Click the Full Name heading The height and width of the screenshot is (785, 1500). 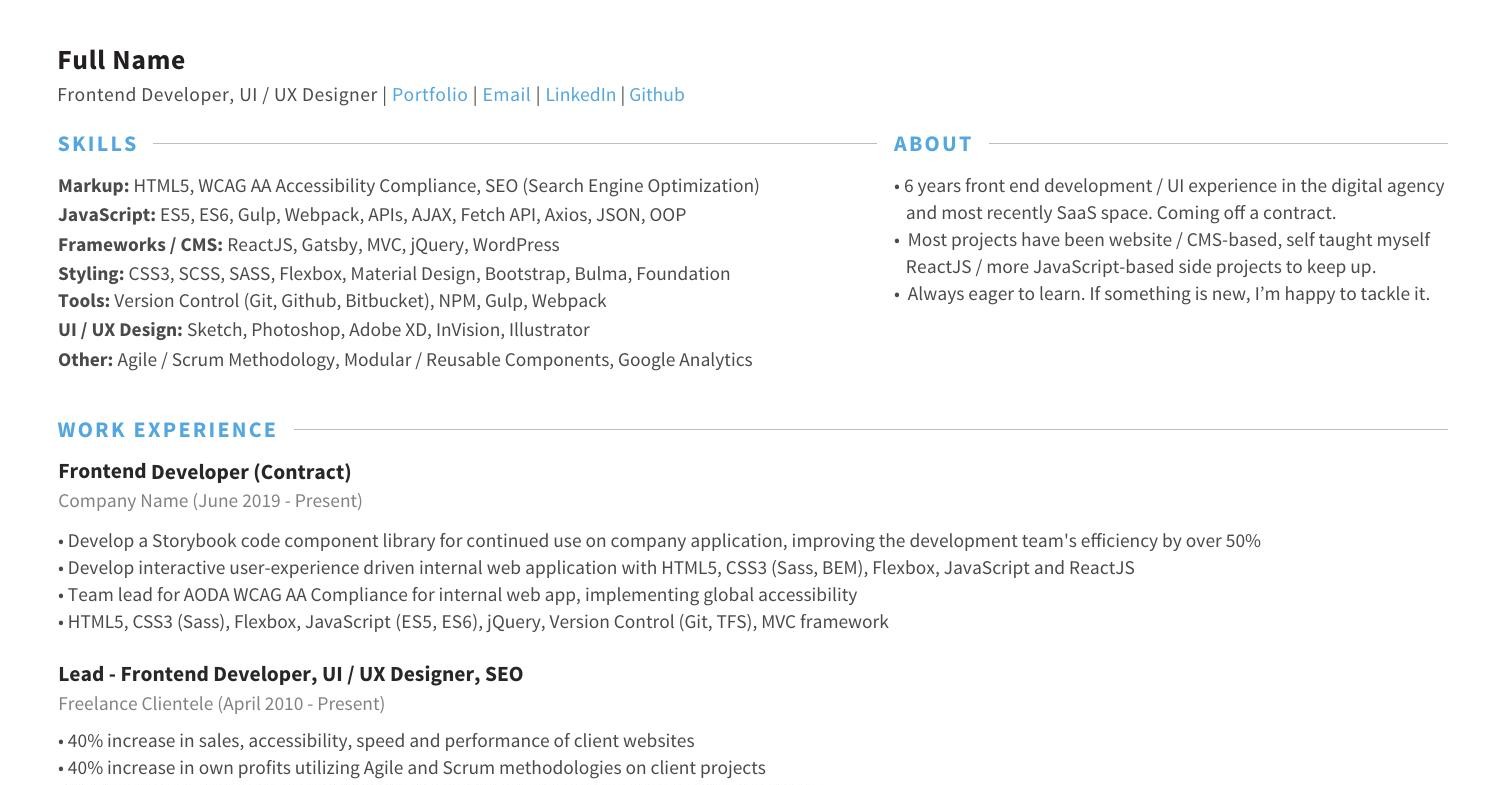coord(121,60)
